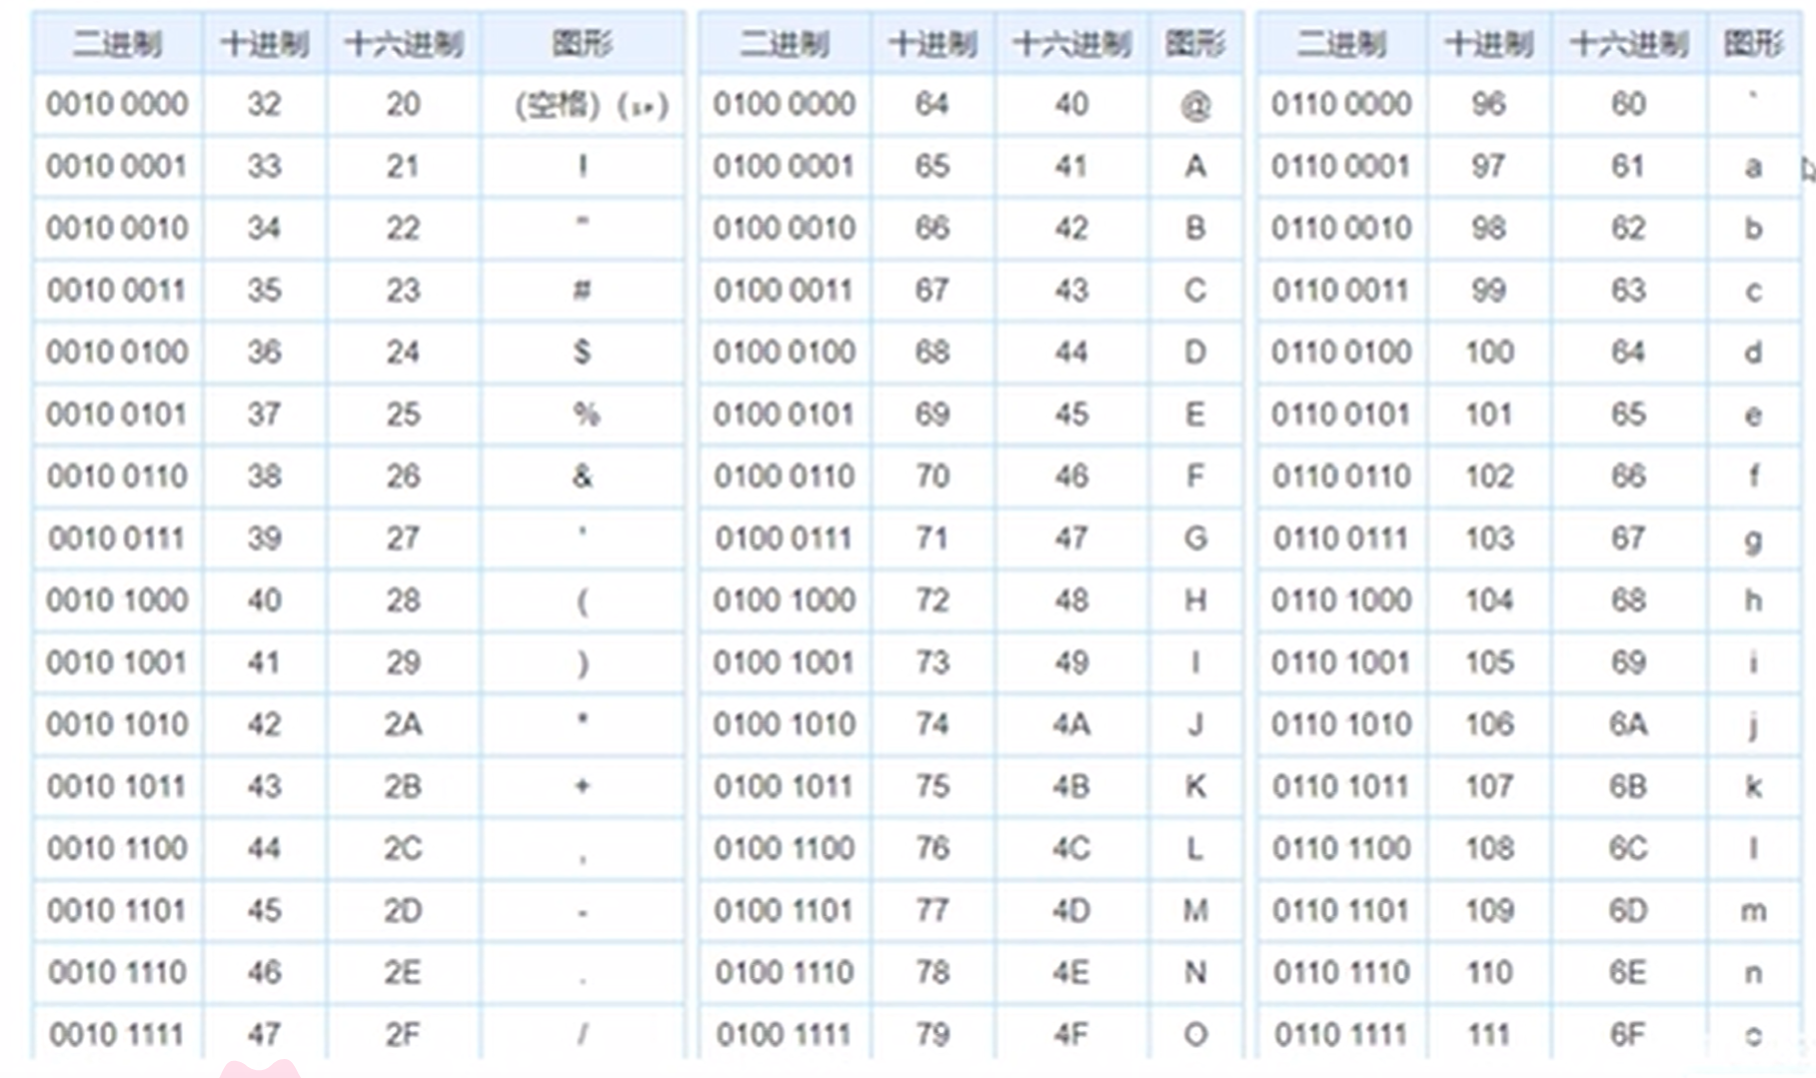Select the slash / symbol cell
The height and width of the screenshot is (1078, 1816).
pyautogui.click(x=582, y=1034)
